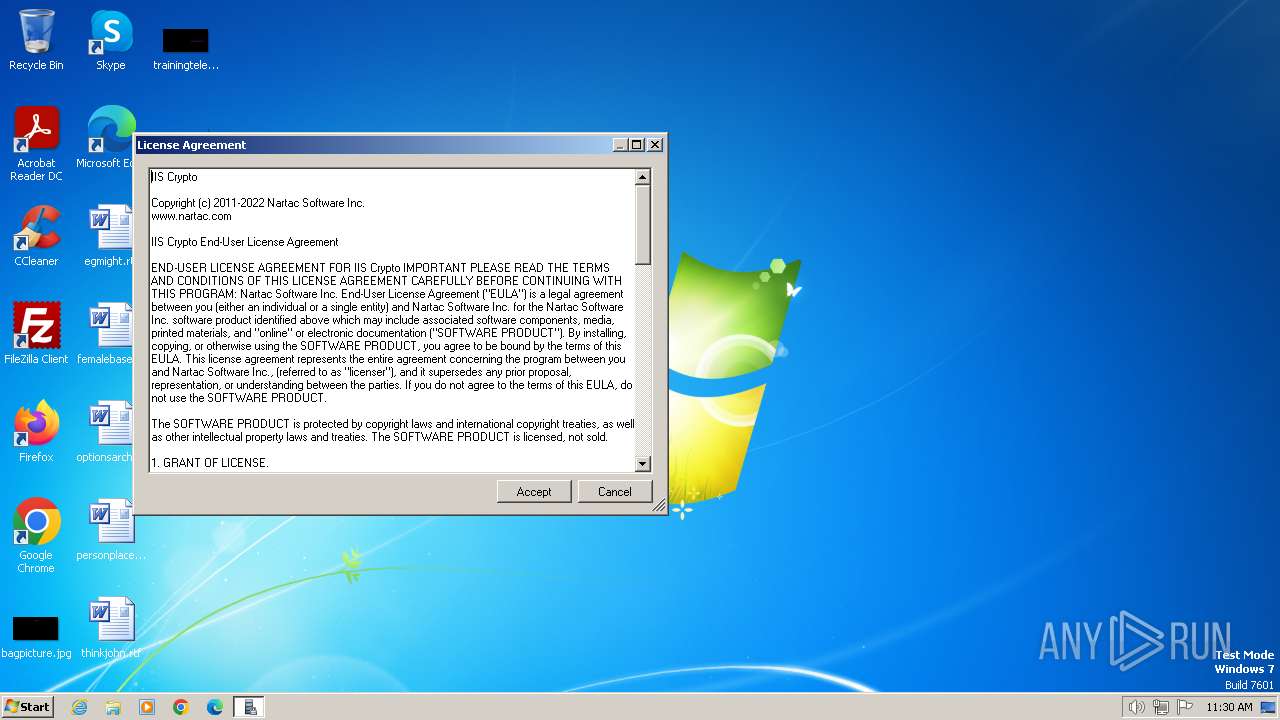Select the CCleaner desktop shortcut
The height and width of the screenshot is (720, 1280).
tap(36, 236)
